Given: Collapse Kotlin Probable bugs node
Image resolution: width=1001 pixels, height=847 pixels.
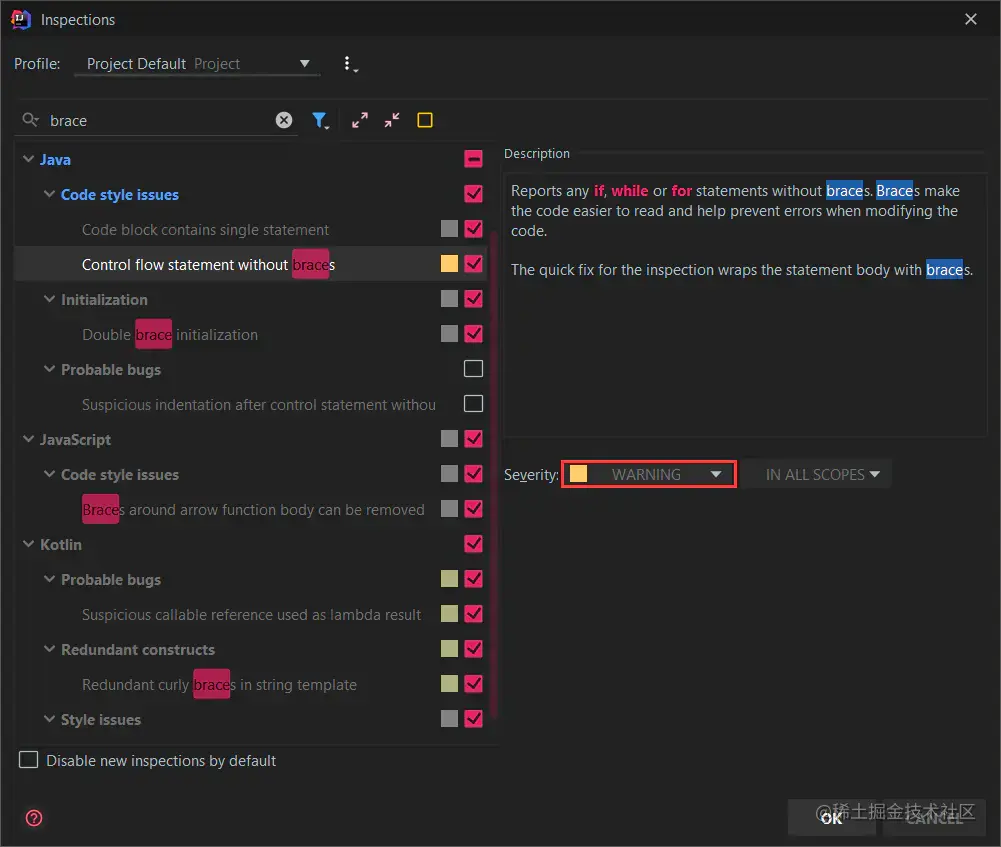Looking at the screenshot, I should 49,579.
